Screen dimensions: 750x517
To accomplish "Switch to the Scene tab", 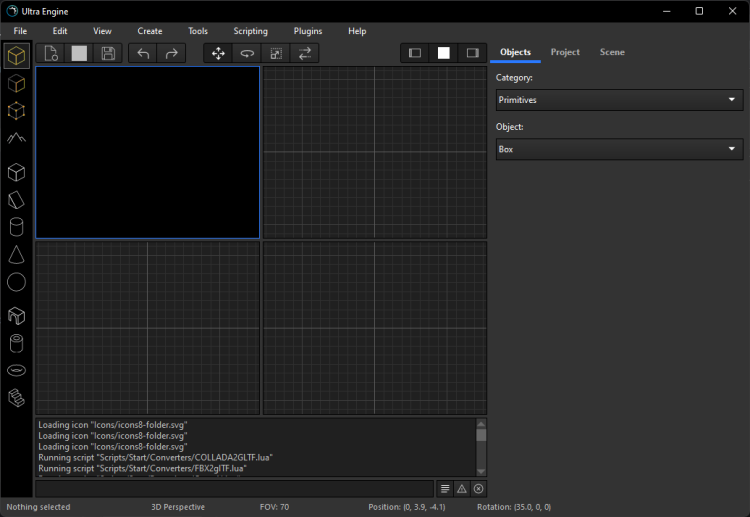I will (612, 52).
